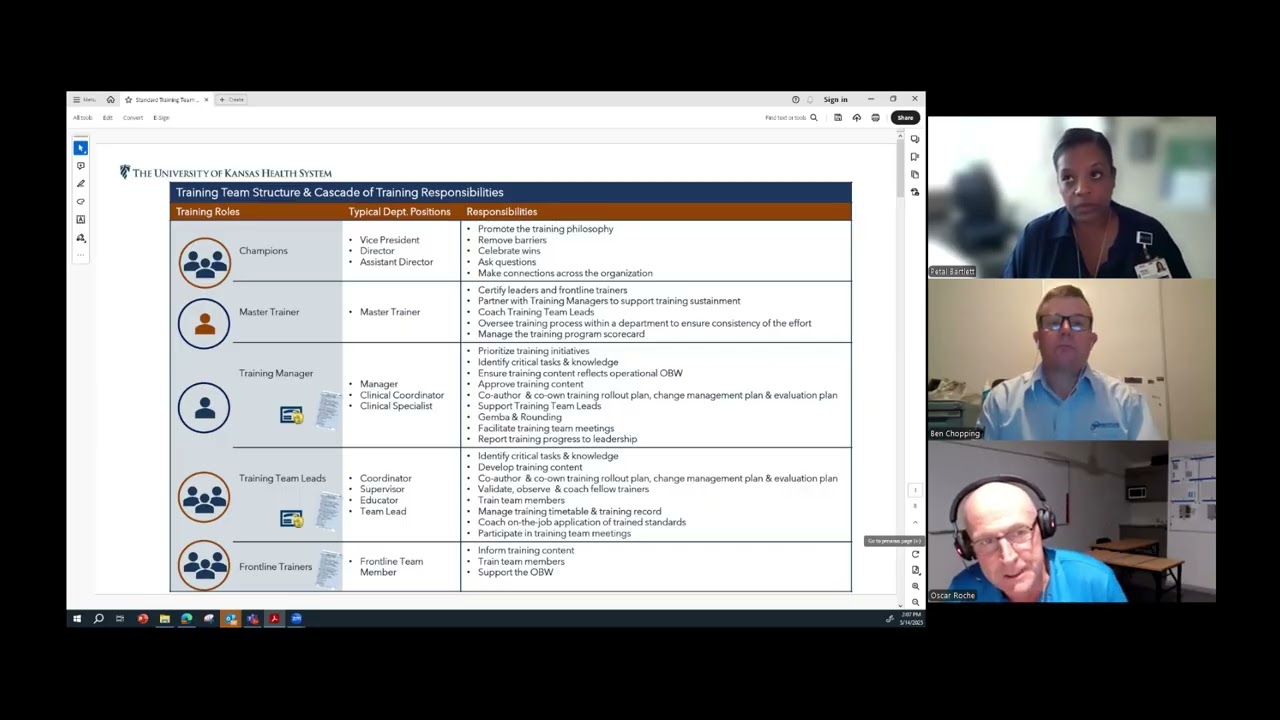Click the Print file icon
This screenshot has height=720, width=1280.
click(875, 118)
